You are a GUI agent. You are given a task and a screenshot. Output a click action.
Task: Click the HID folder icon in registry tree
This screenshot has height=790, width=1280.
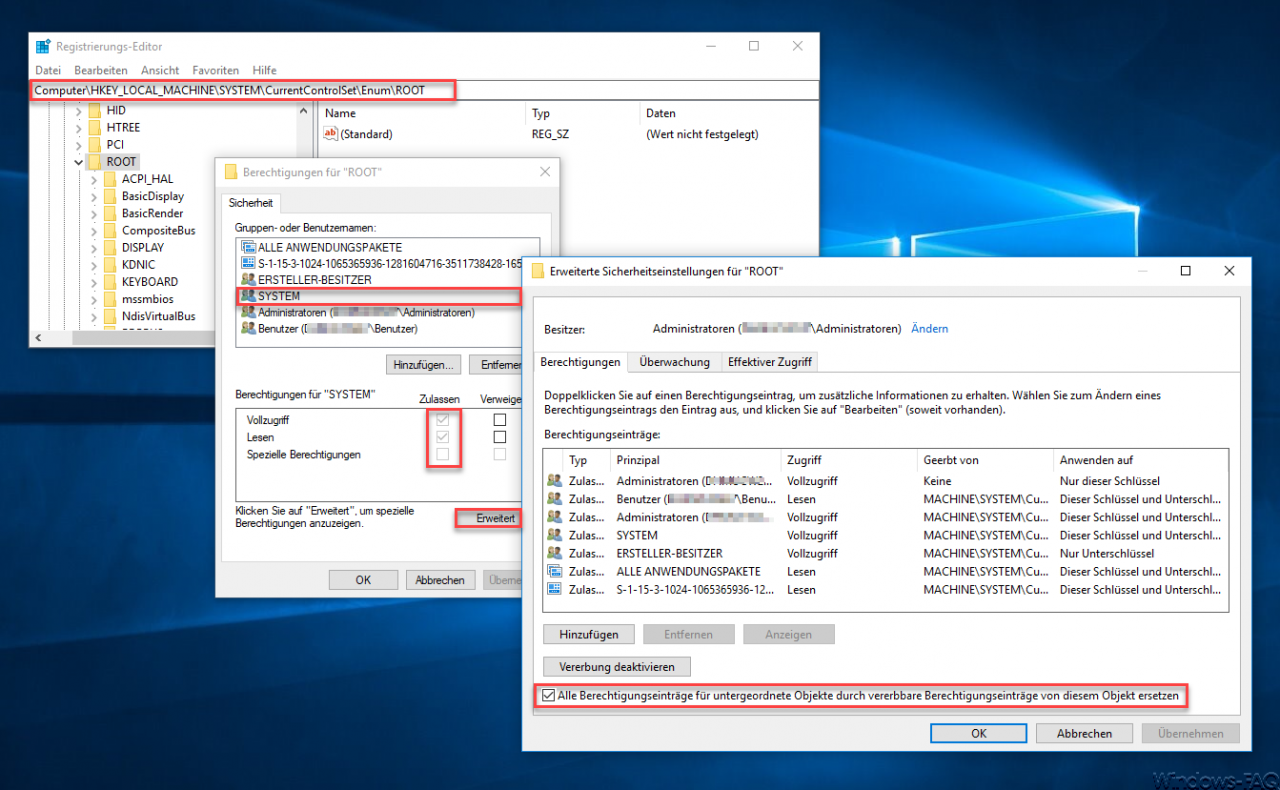(95, 110)
